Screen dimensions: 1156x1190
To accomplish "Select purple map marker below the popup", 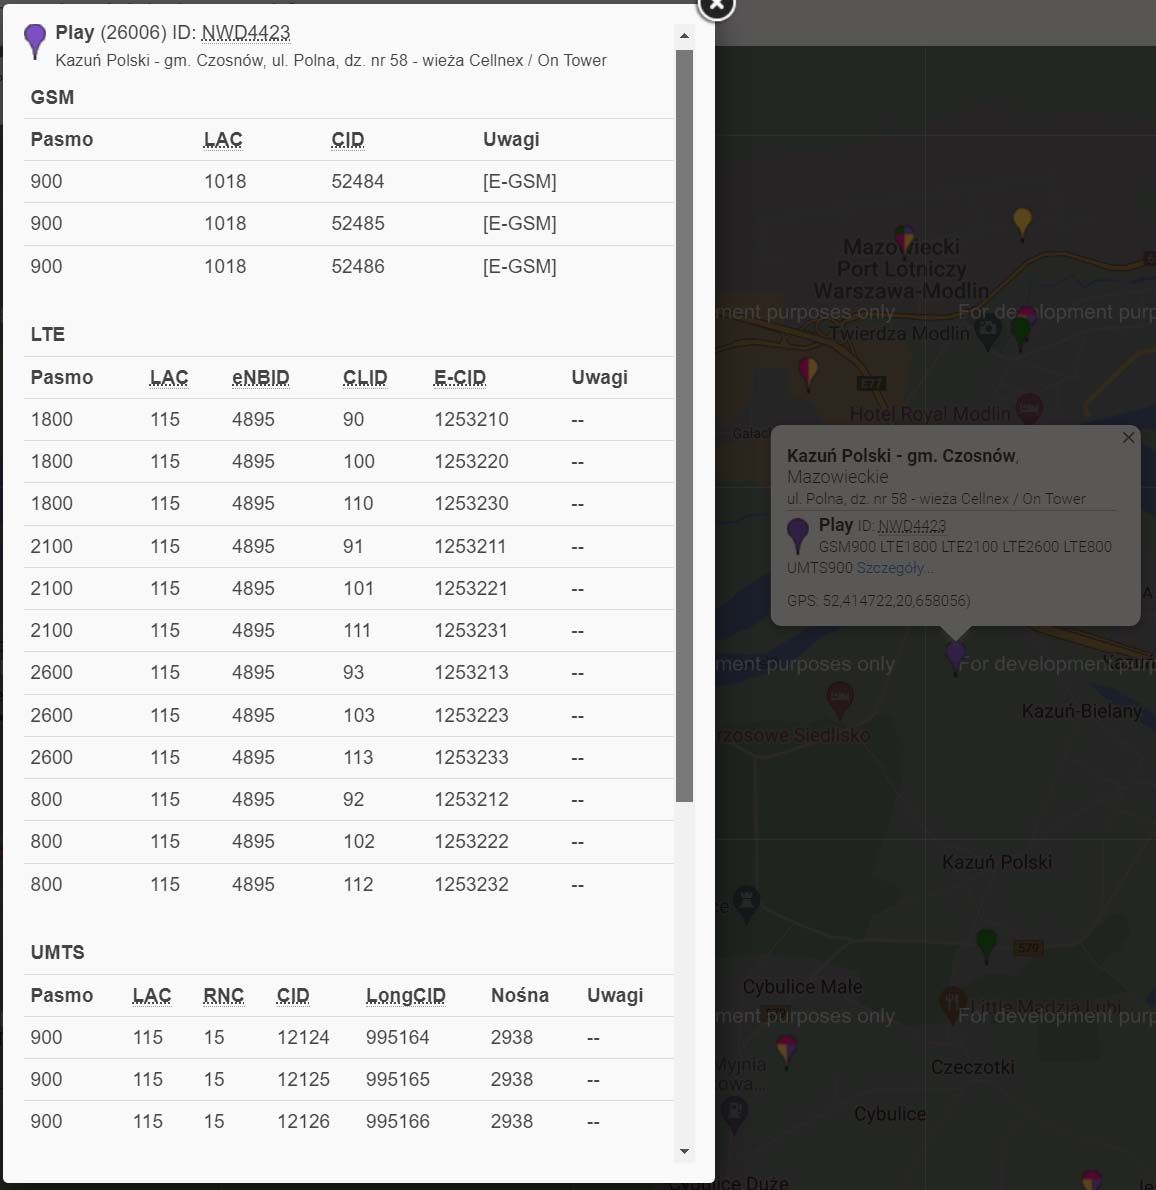I will point(955,658).
